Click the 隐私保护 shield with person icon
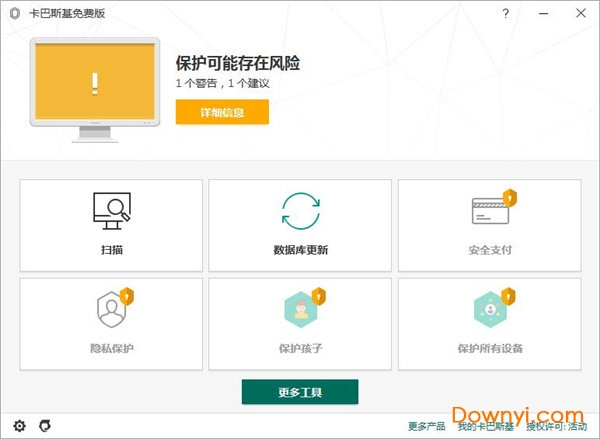 coord(111,309)
